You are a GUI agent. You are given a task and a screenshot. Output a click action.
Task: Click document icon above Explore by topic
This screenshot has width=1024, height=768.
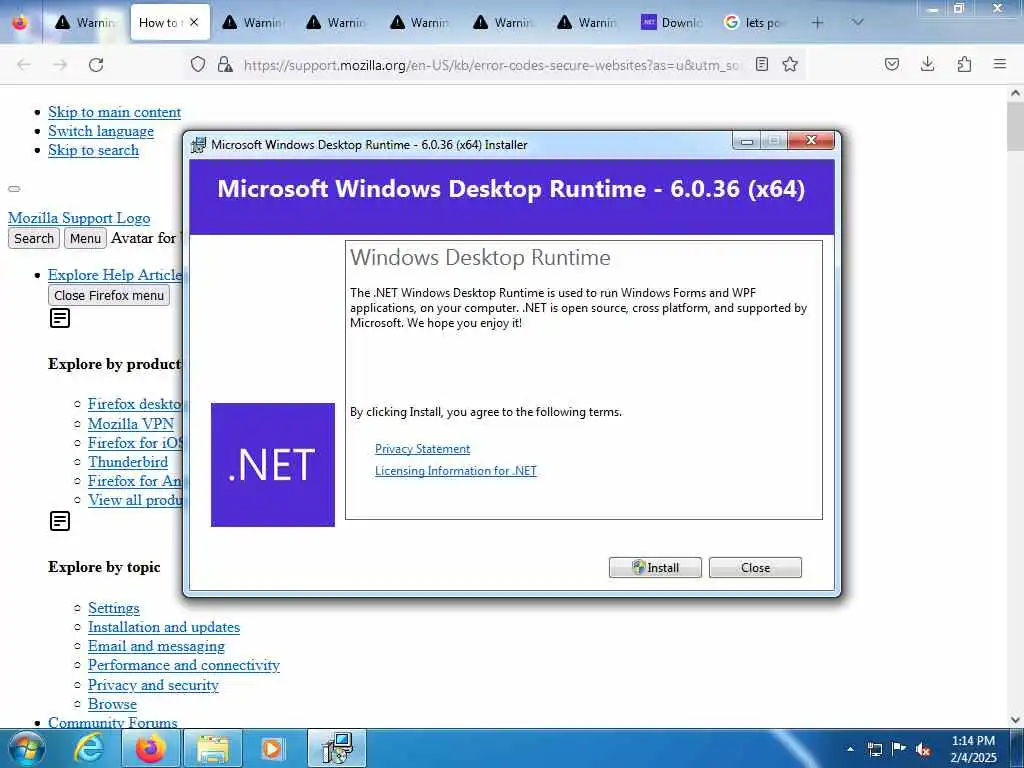coord(60,521)
